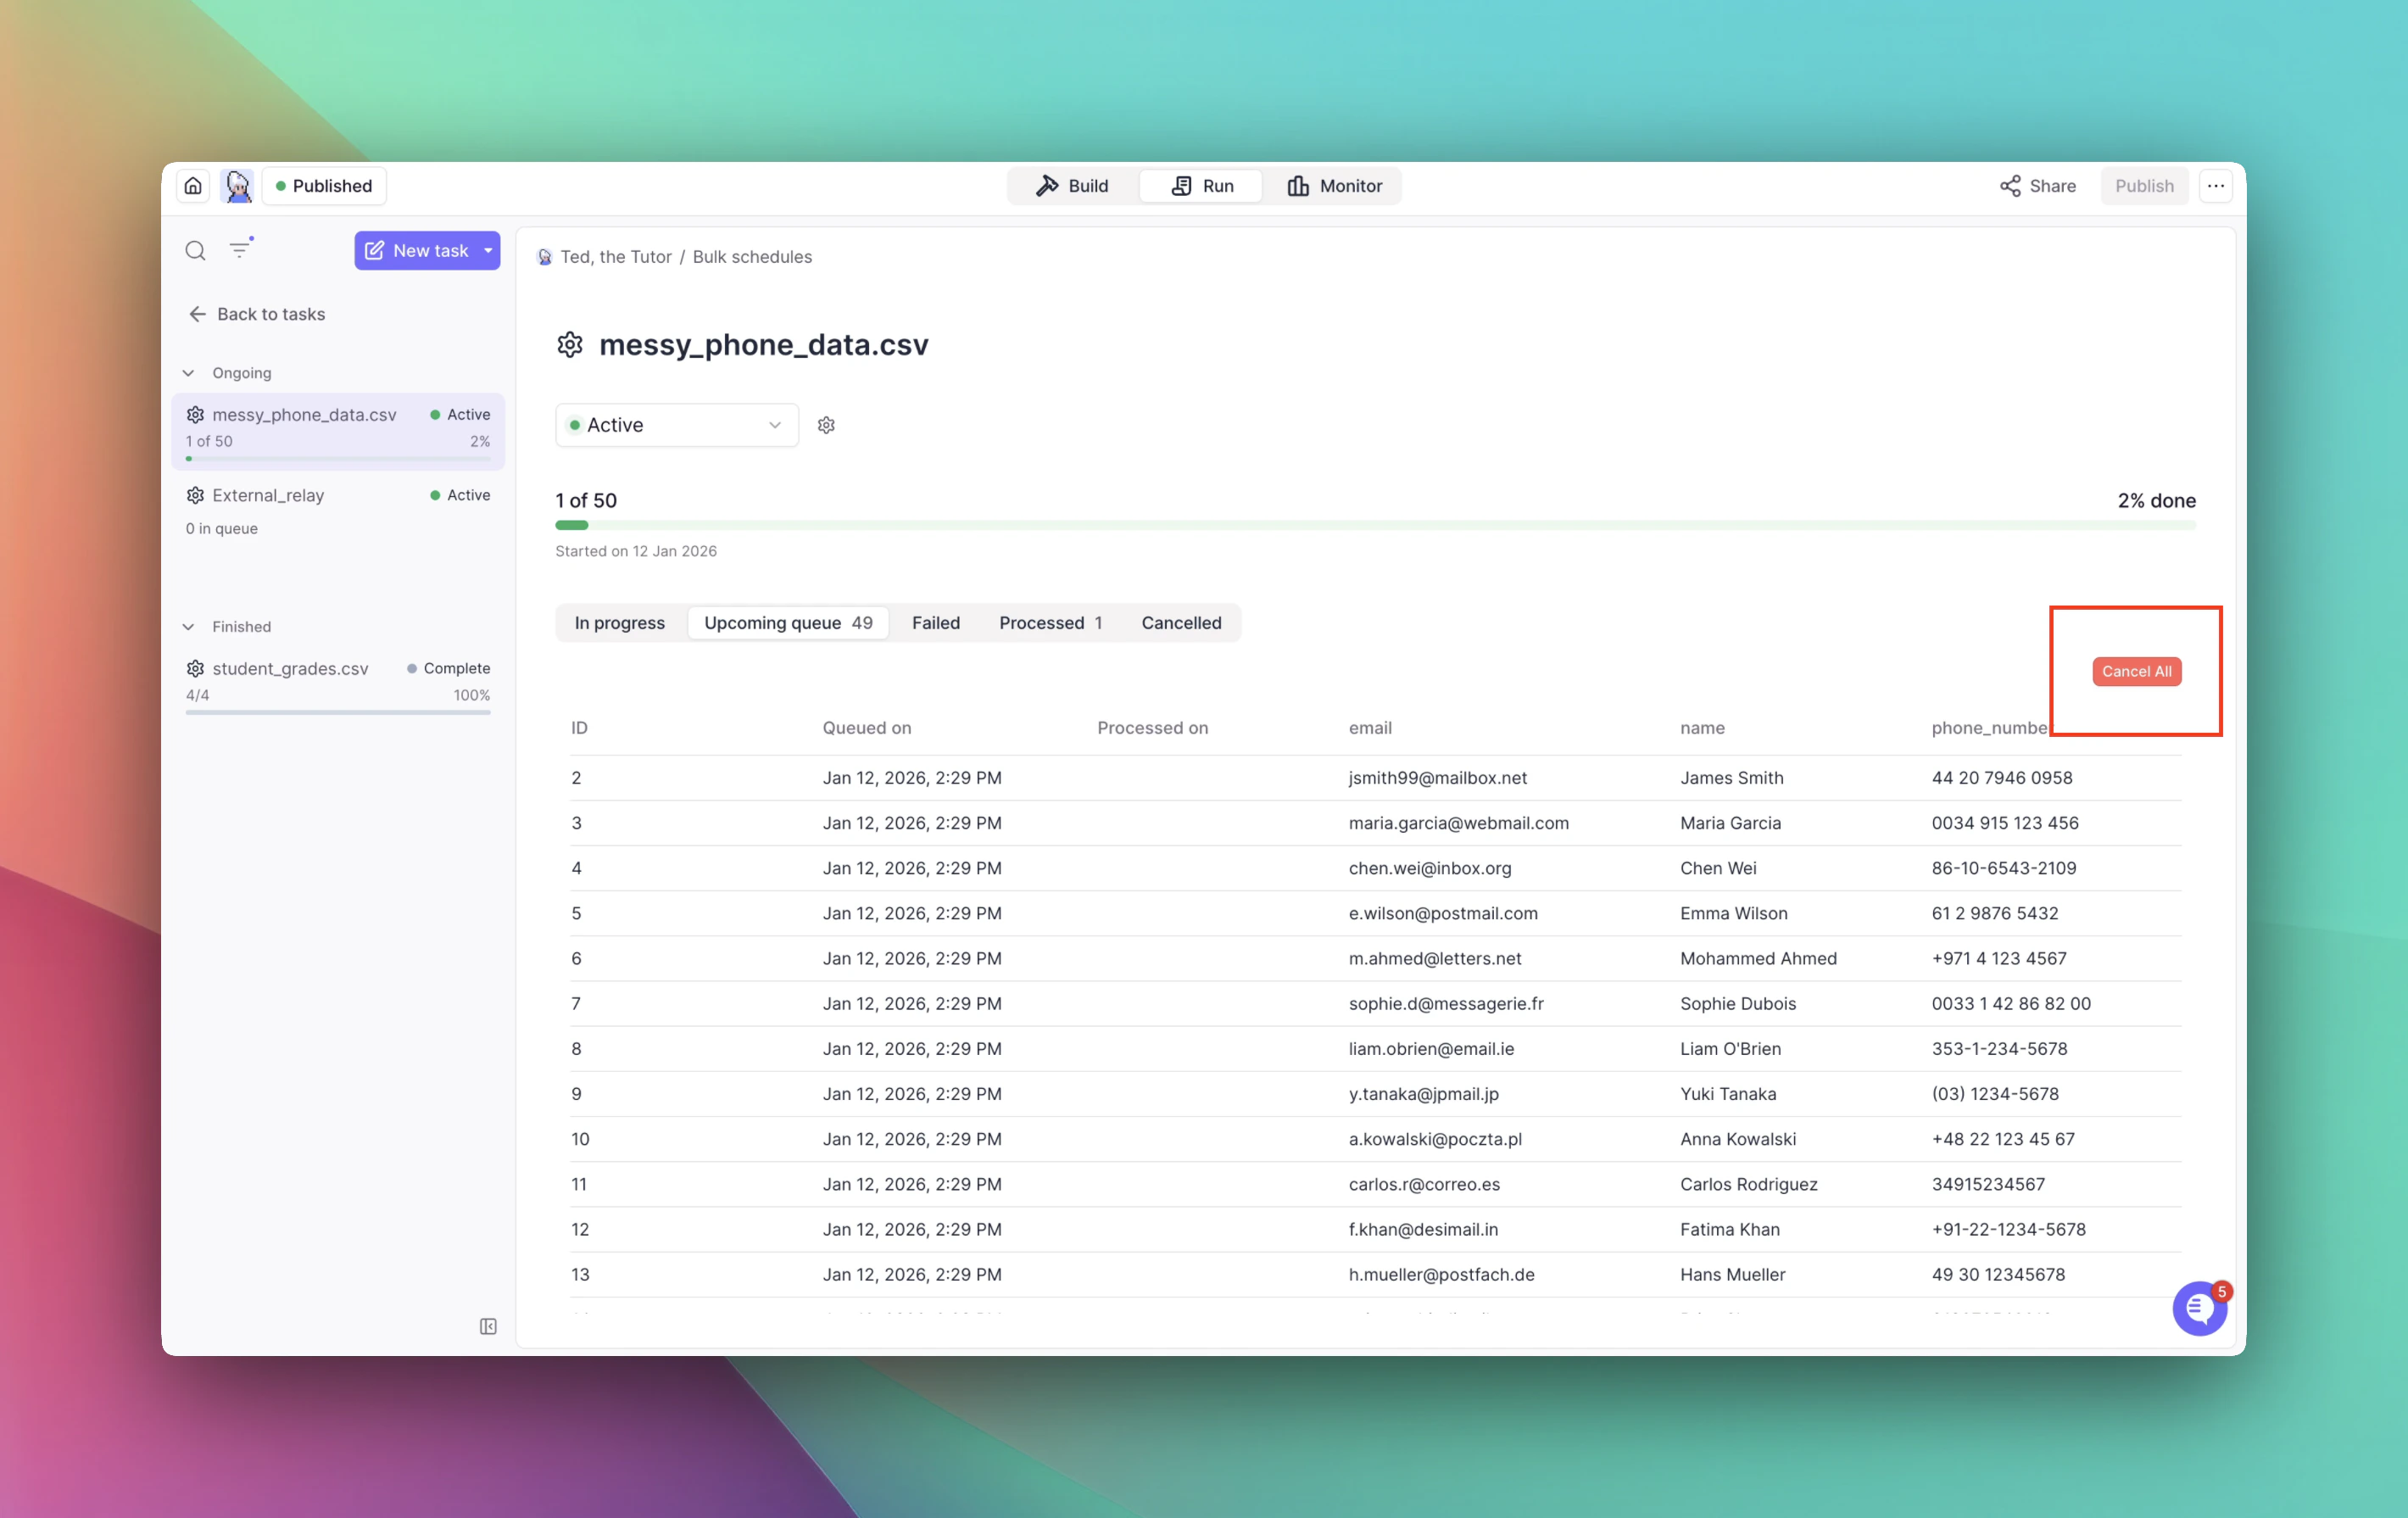Click the filter icon beside search
Viewport: 2408px width, 1518px height.
pos(240,249)
